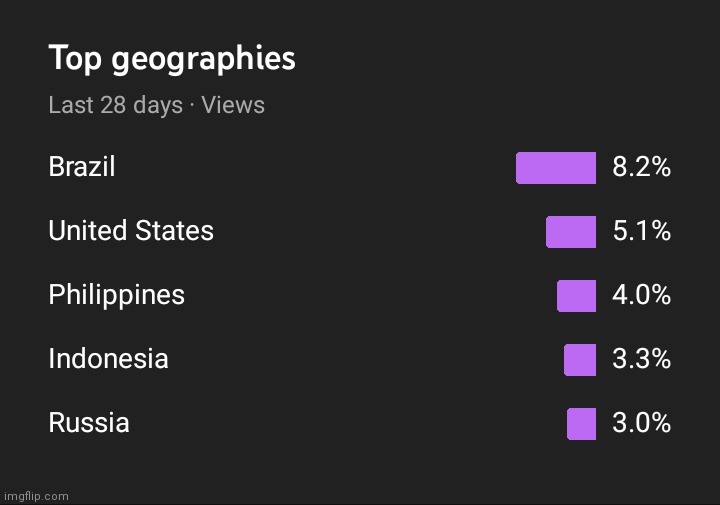Select the Philippines country label
720x505 pixels.
(x=117, y=295)
